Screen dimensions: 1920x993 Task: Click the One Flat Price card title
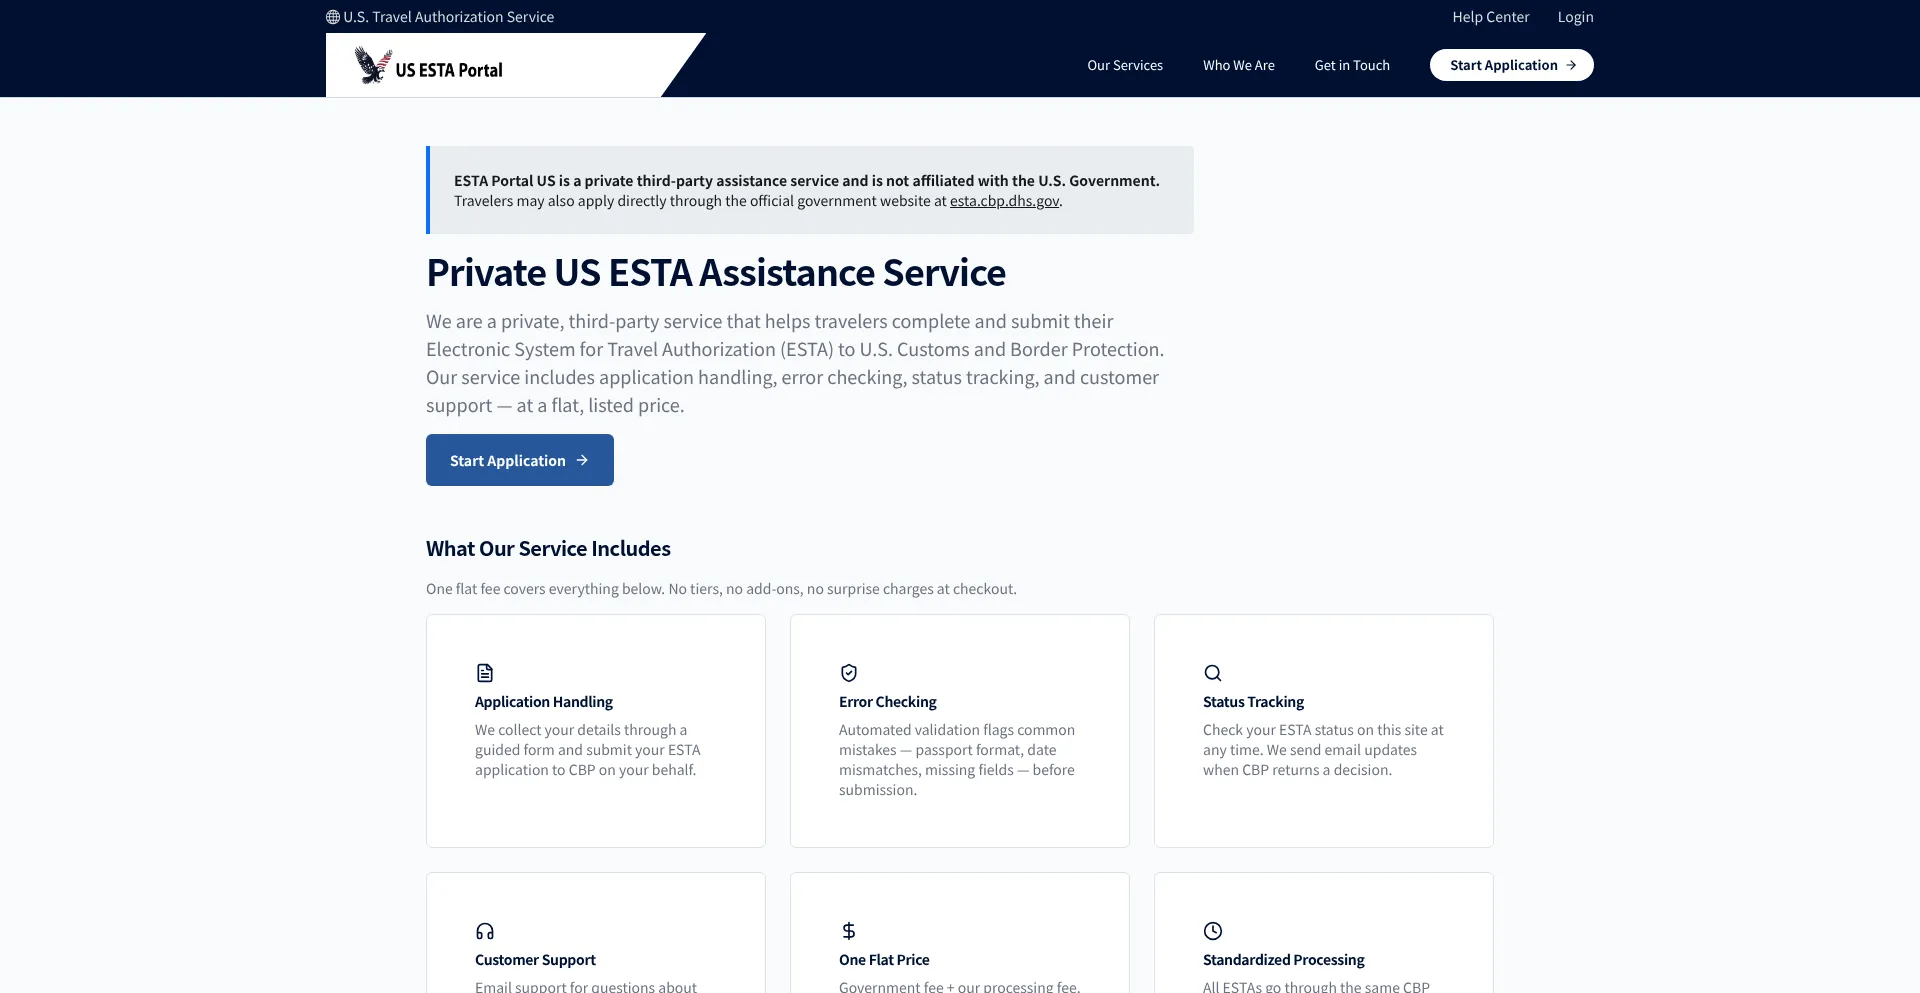point(884,960)
